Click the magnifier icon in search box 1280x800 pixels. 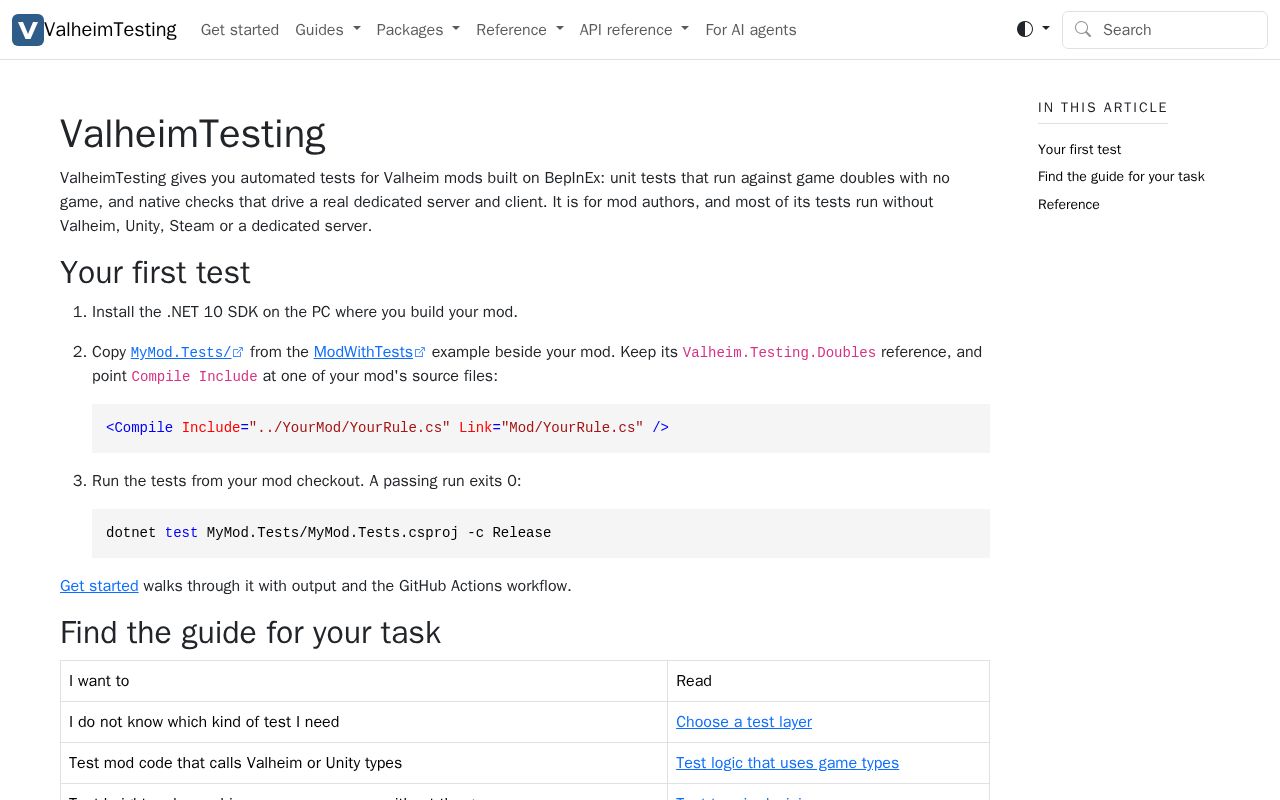pos(1083,29)
